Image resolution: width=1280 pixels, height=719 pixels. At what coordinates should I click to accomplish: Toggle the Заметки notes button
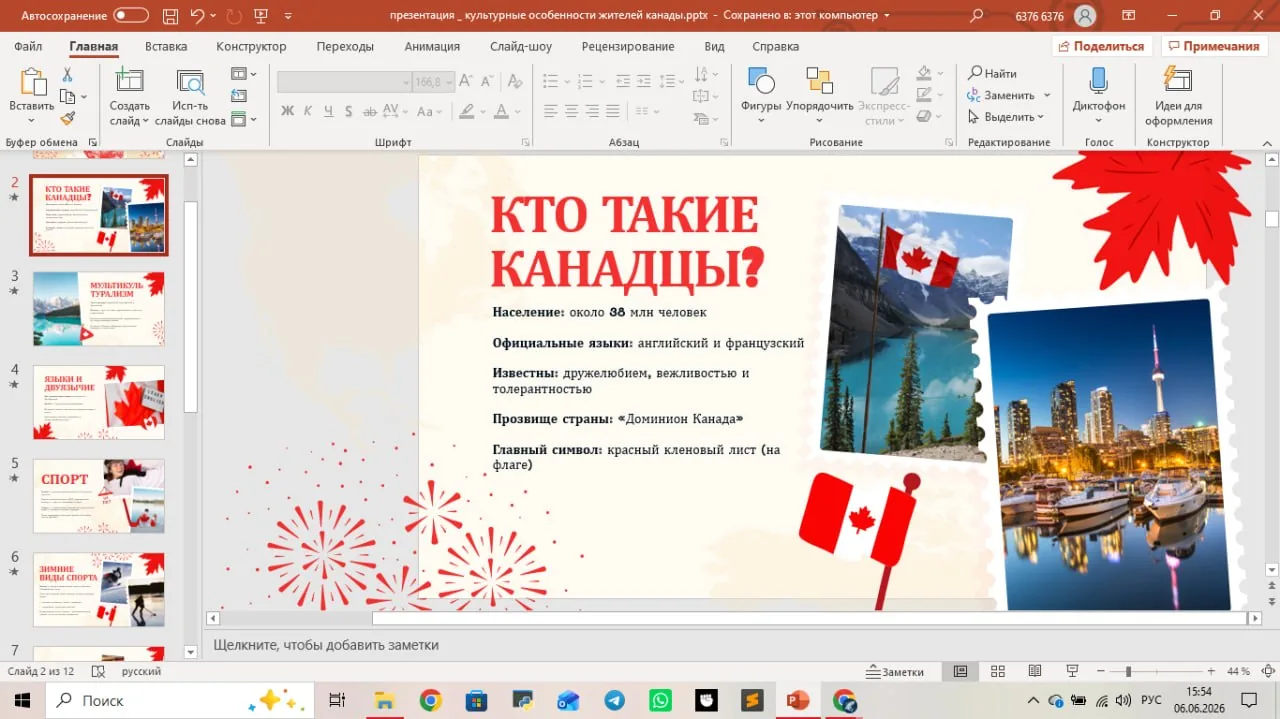pyautogui.click(x=895, y=672)
